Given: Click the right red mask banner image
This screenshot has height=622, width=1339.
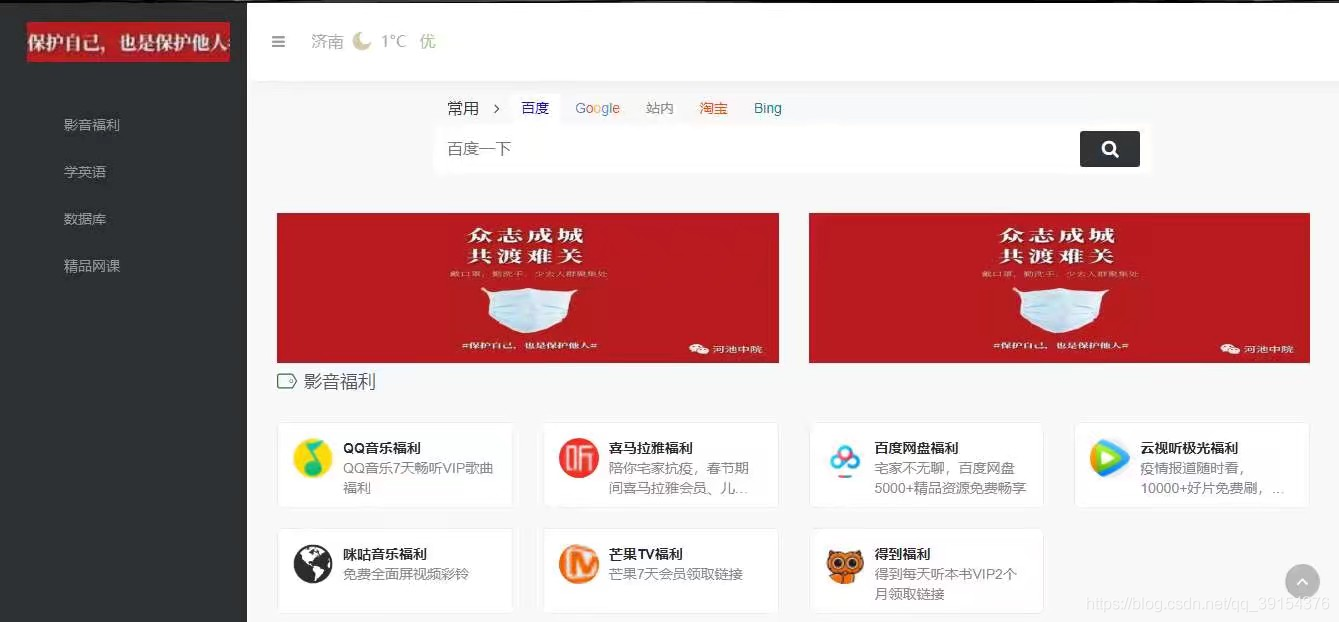Looking at the screenshot, I should coord(1059,288).
